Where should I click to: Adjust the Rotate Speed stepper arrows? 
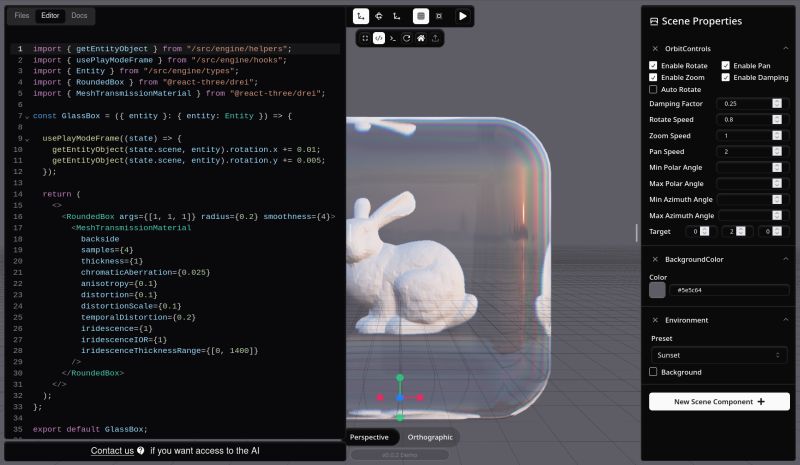(x=777, y=119)
